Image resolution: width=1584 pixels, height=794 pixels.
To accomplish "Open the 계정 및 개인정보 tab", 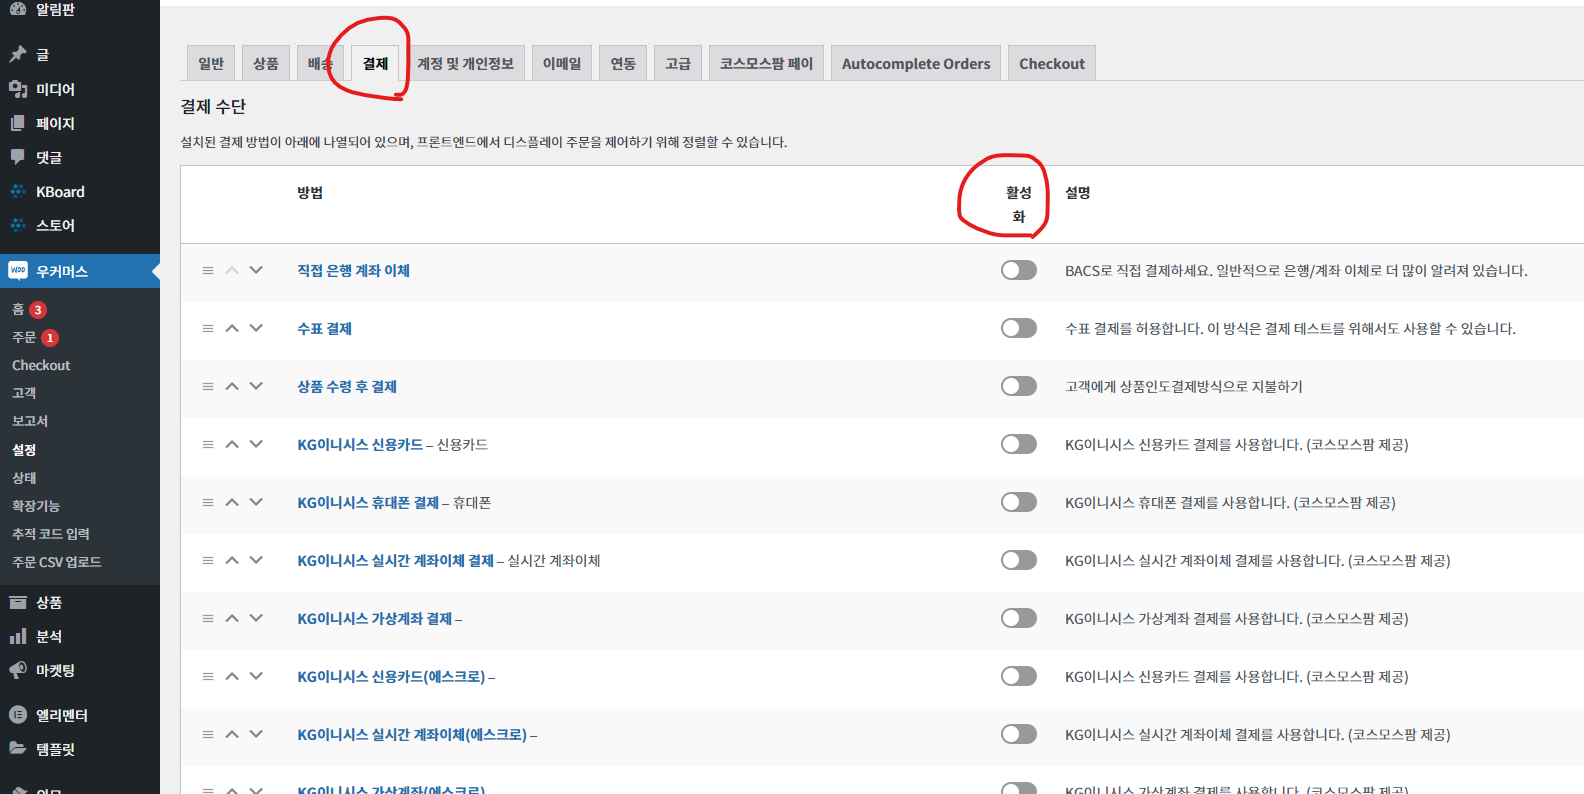I will (x=465, y=63).
